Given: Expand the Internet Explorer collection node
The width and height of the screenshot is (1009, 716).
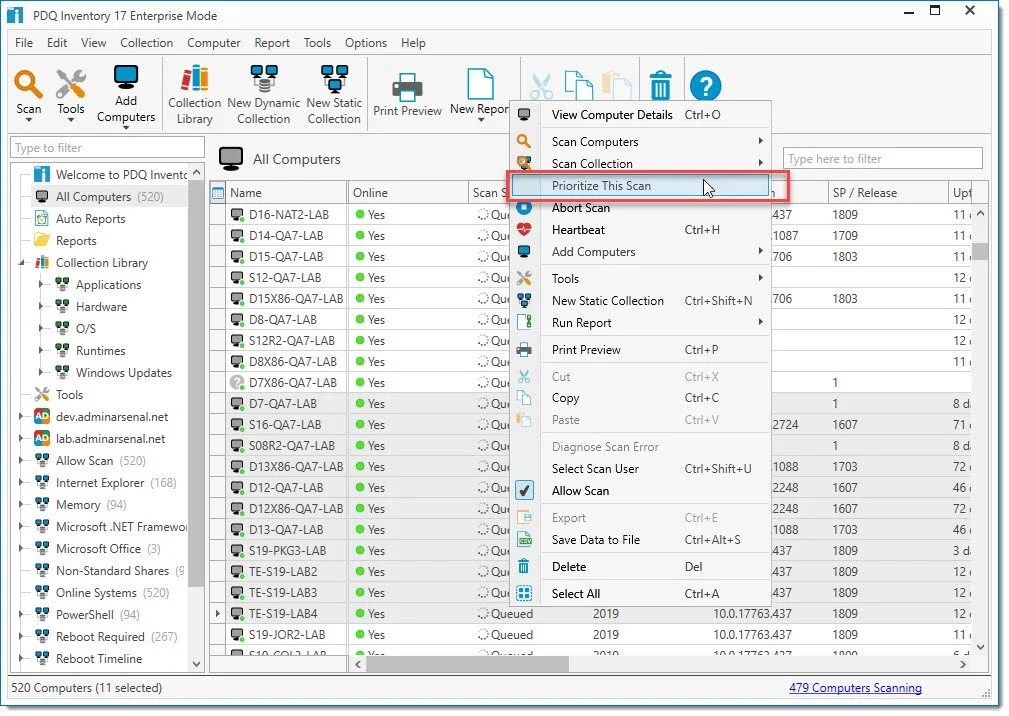Looking at the screenshot, I should pos(21,482).
